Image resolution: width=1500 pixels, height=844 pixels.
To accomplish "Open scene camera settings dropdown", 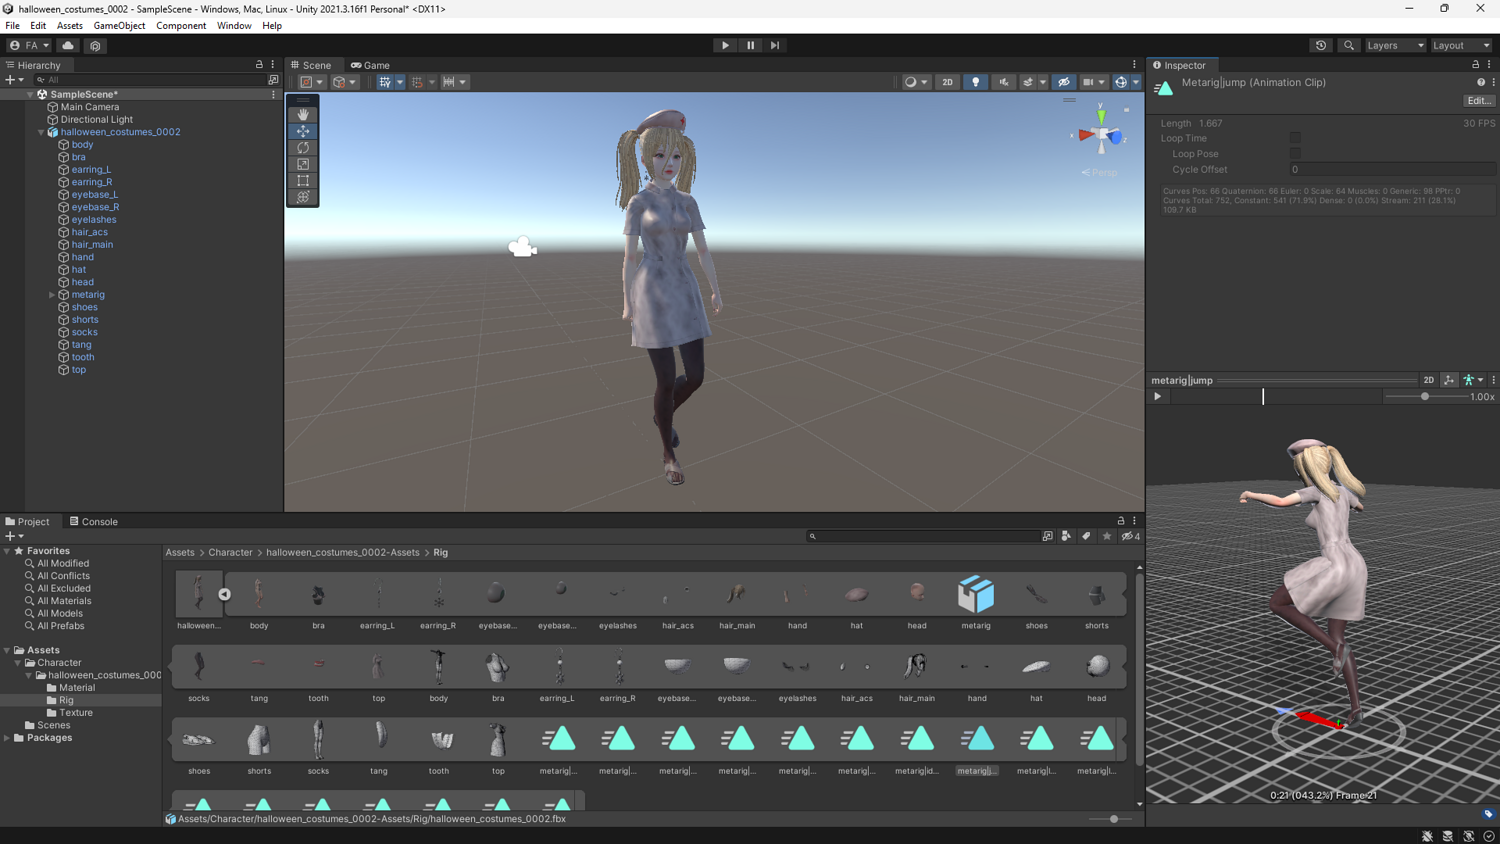I will pos(1093,82).
